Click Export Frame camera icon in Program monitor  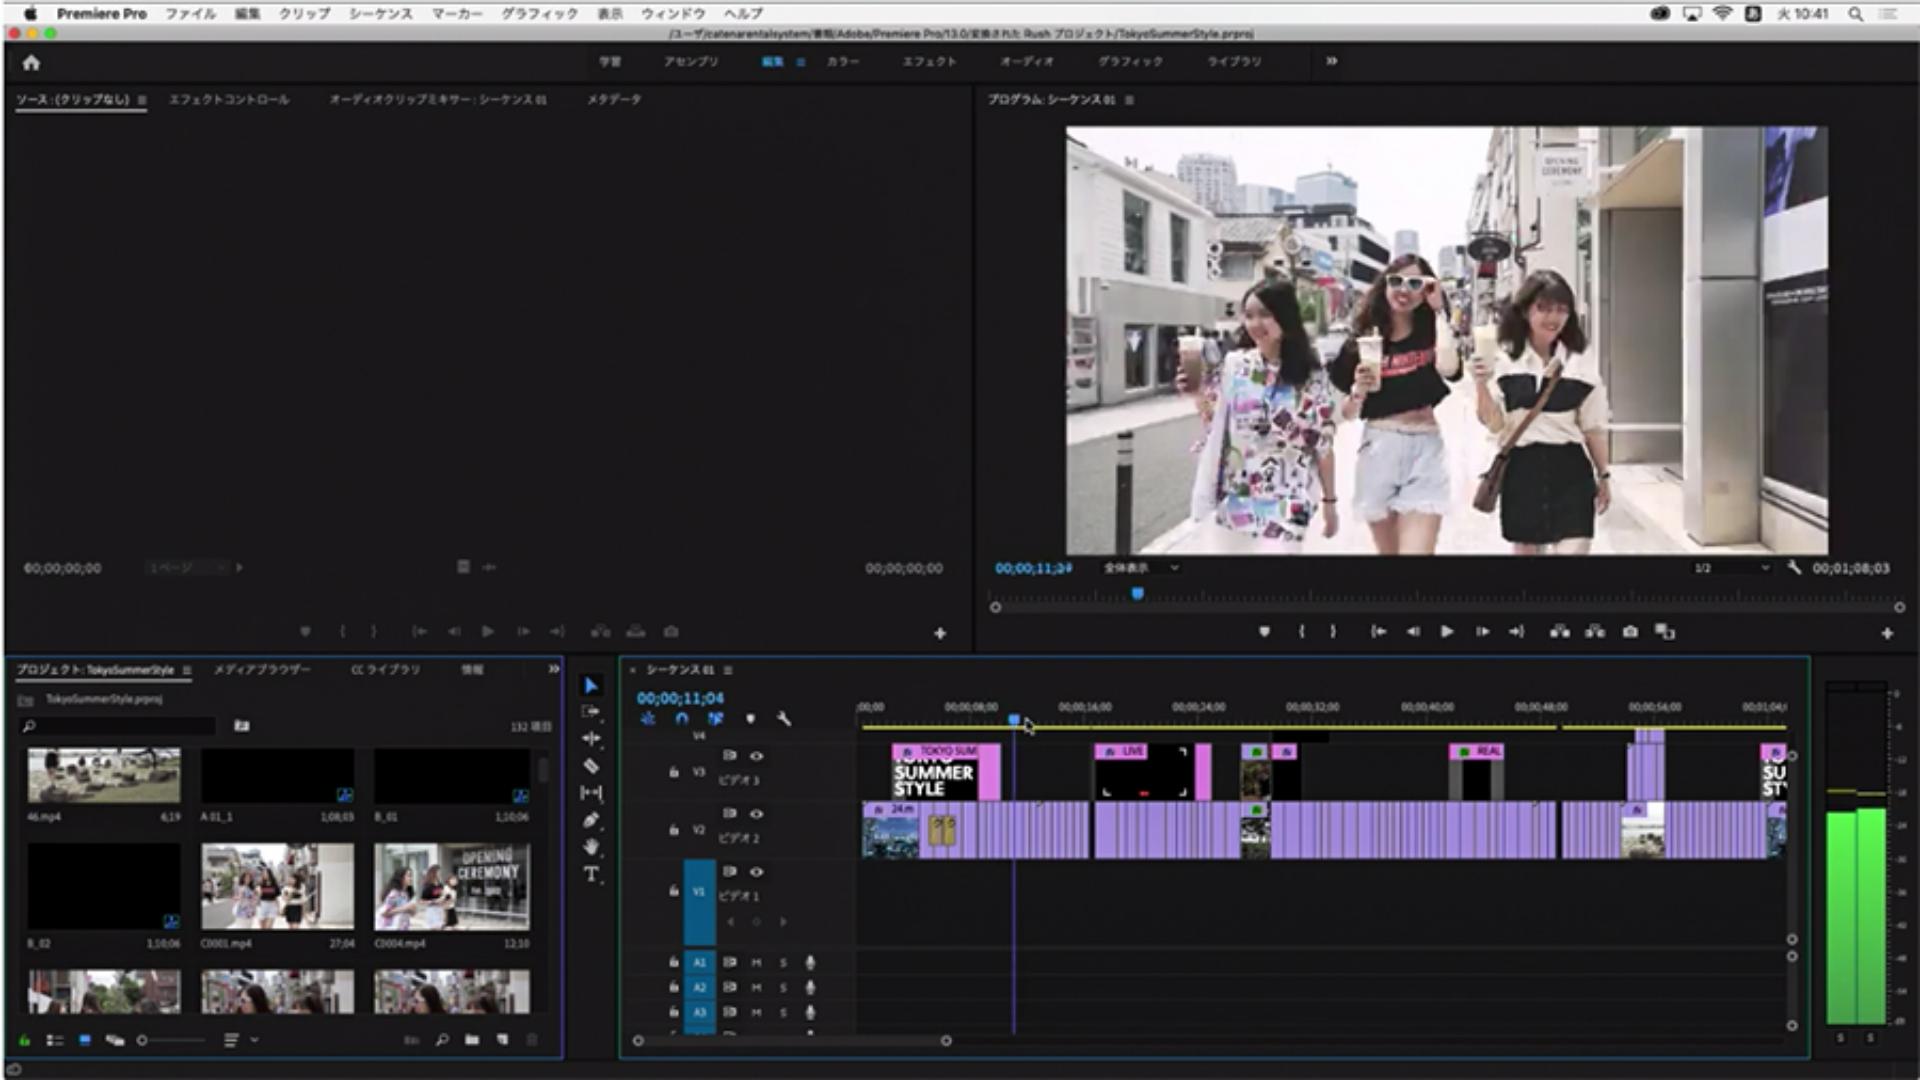(x=1630, y=632)
